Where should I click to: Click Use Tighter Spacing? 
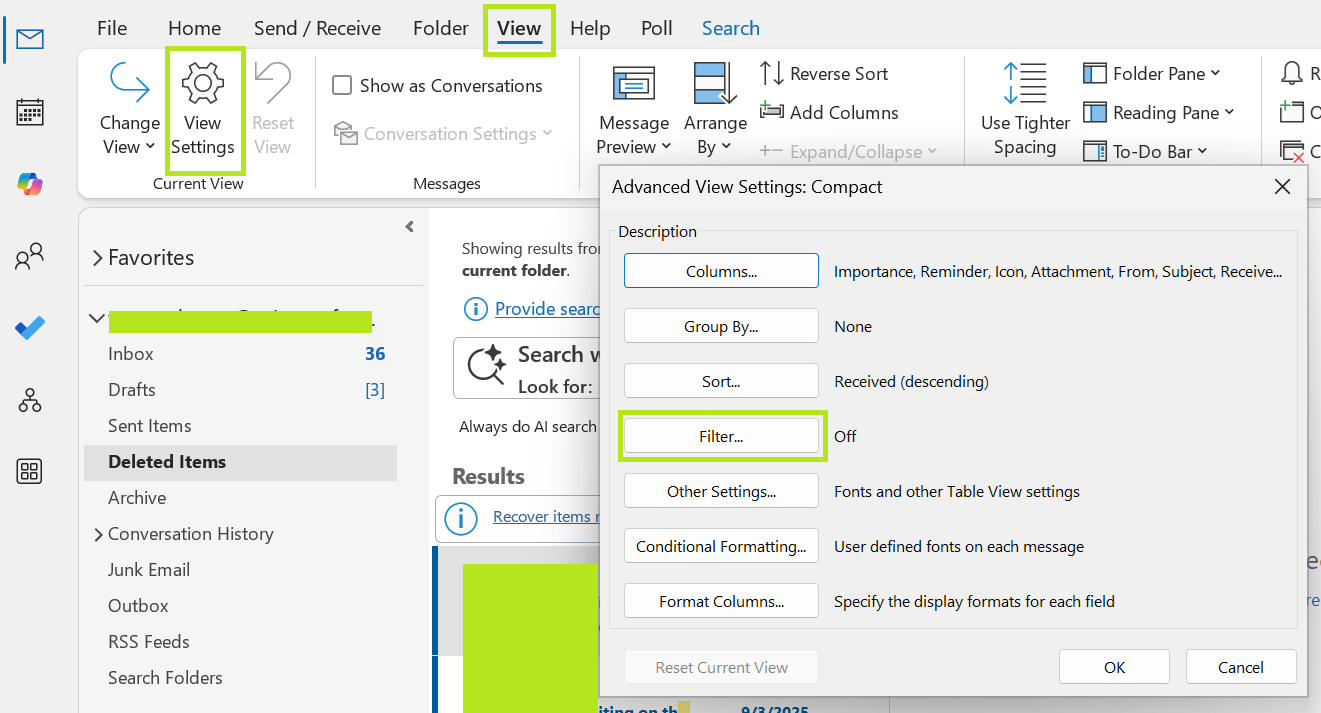coord(1025,110)
